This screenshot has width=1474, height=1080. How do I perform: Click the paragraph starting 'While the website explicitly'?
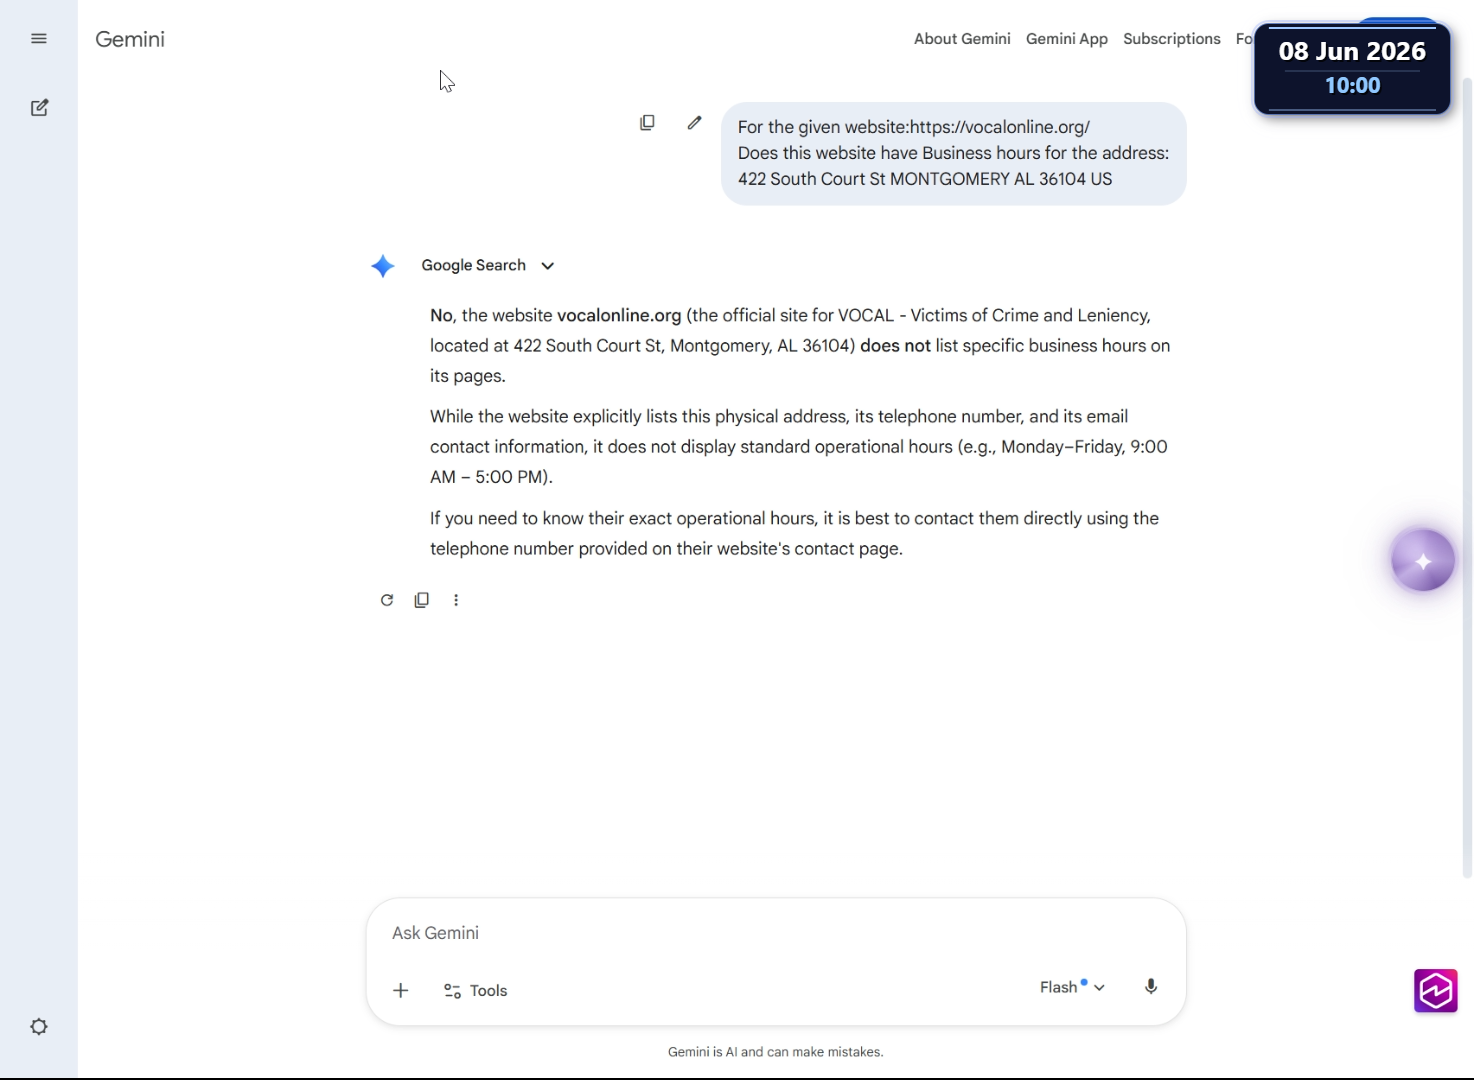click(x=800, y=447)
